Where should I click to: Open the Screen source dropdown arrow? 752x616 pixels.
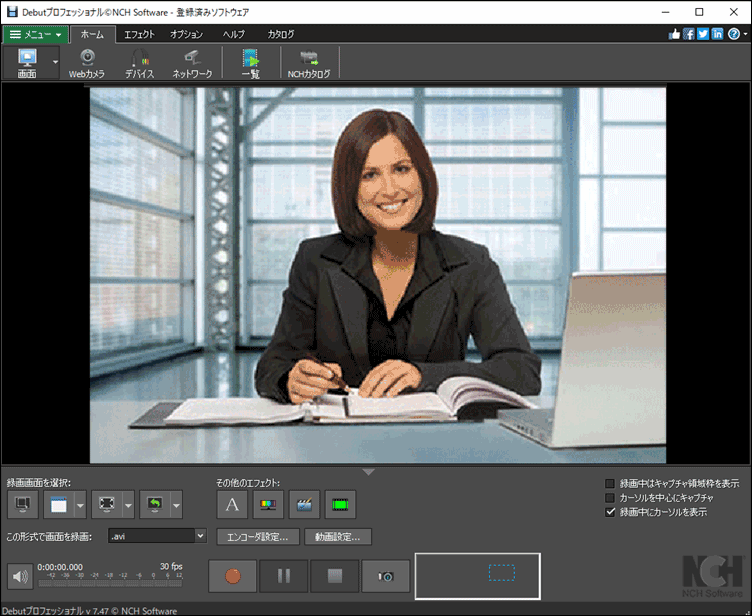point(55,63)
